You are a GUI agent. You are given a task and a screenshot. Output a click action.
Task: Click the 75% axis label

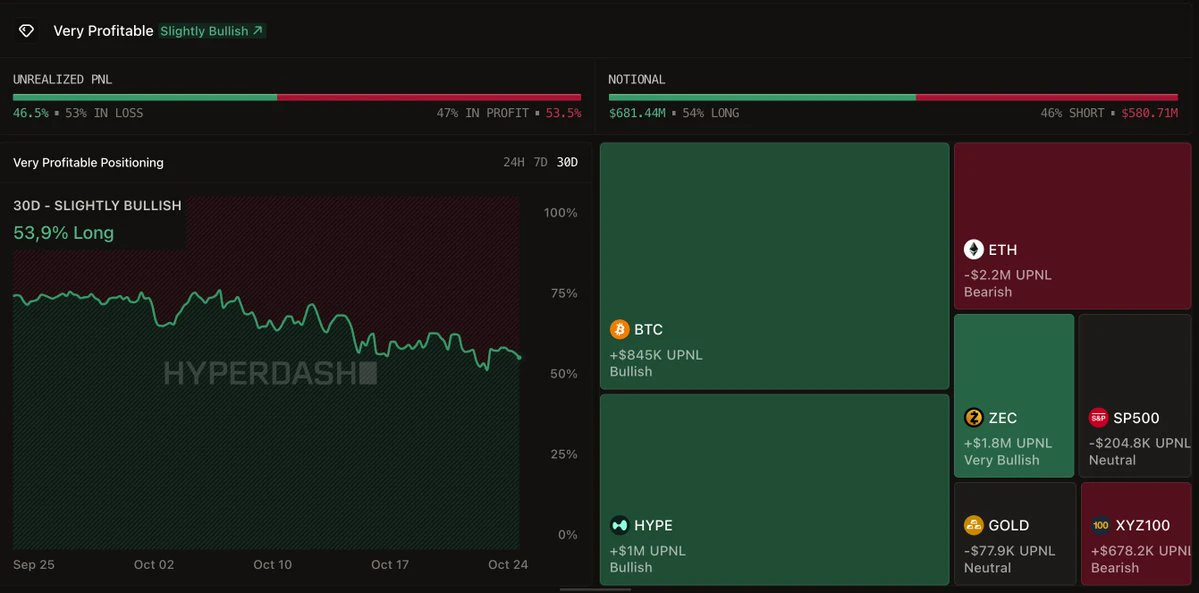[x=564, y=294]
